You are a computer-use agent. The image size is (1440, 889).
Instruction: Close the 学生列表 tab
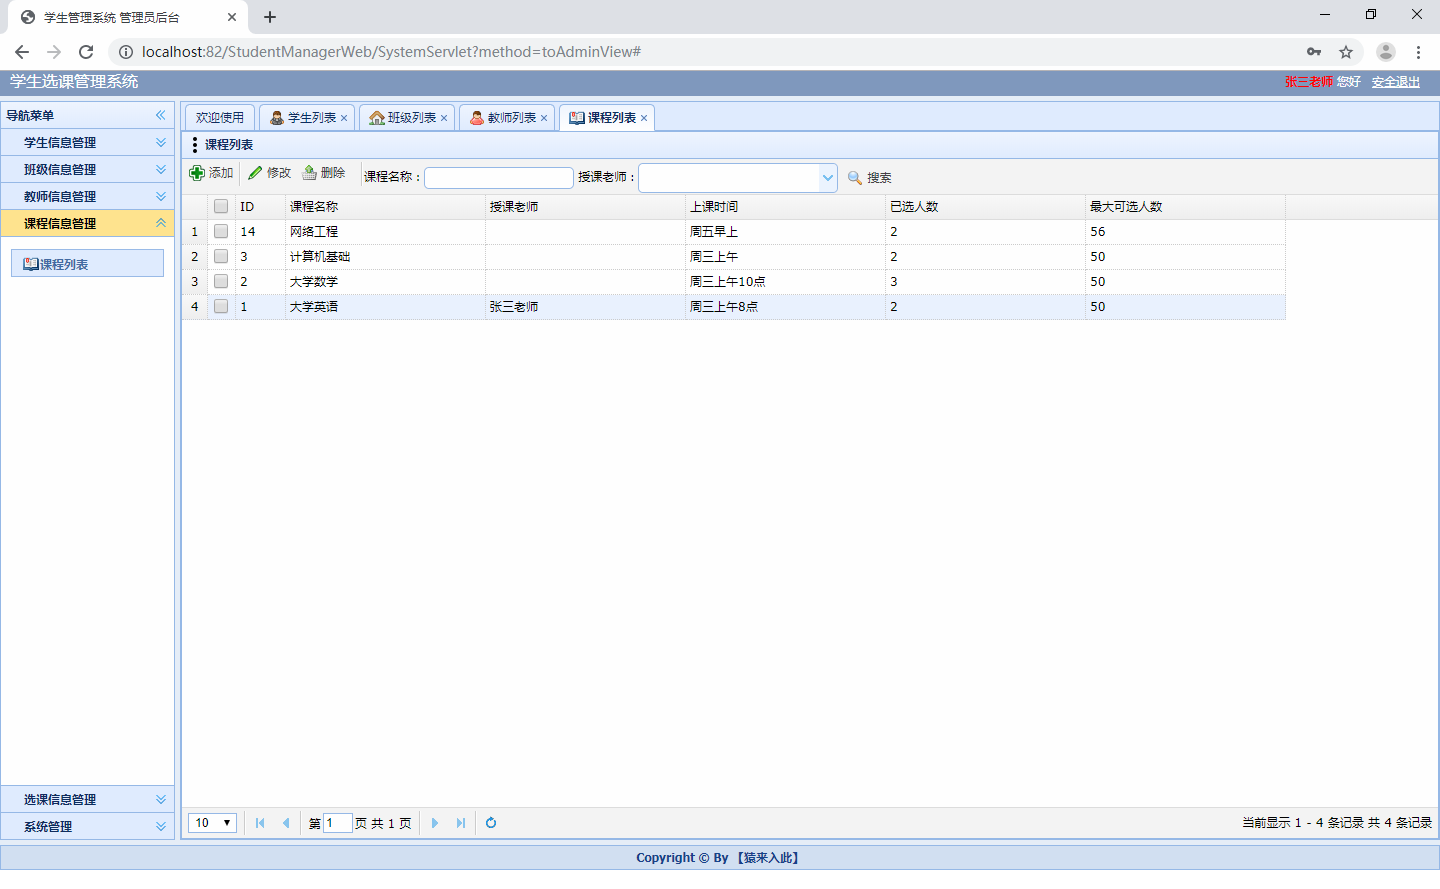344,118
